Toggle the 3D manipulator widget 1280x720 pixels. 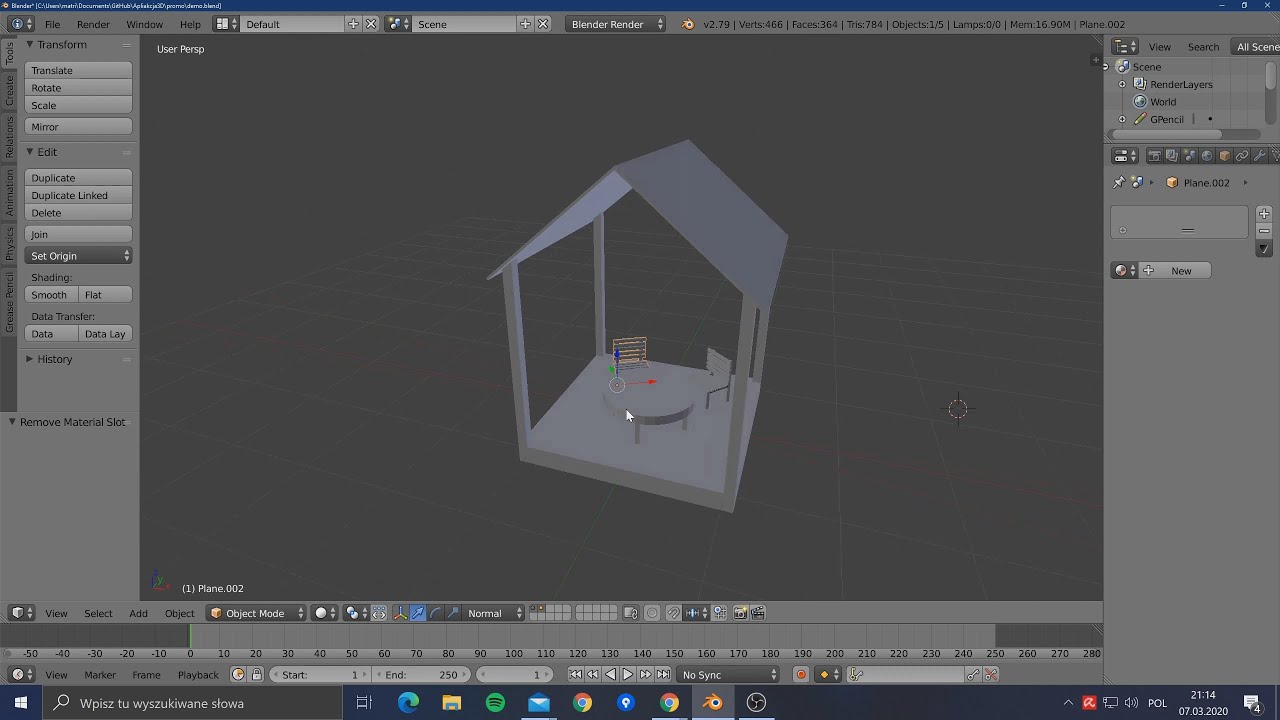[x=400, y=613]
